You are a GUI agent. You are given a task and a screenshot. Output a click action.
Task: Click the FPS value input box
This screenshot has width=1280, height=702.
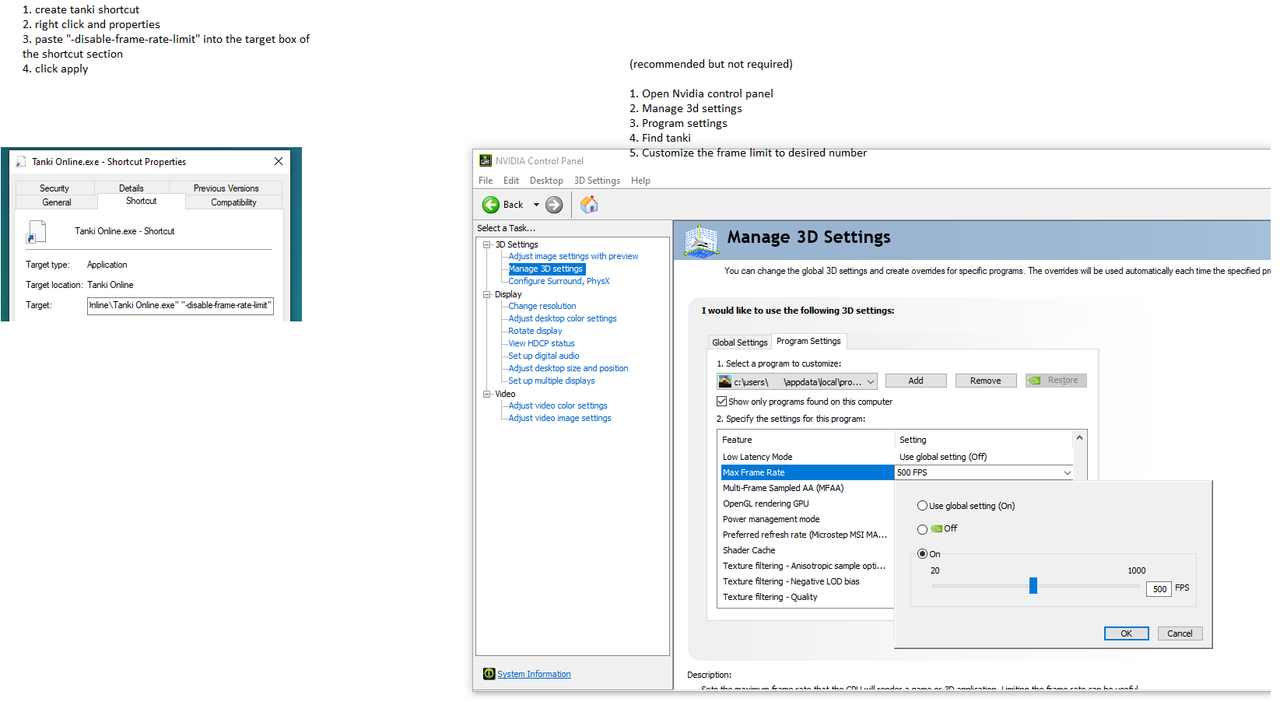[1158, 589]
